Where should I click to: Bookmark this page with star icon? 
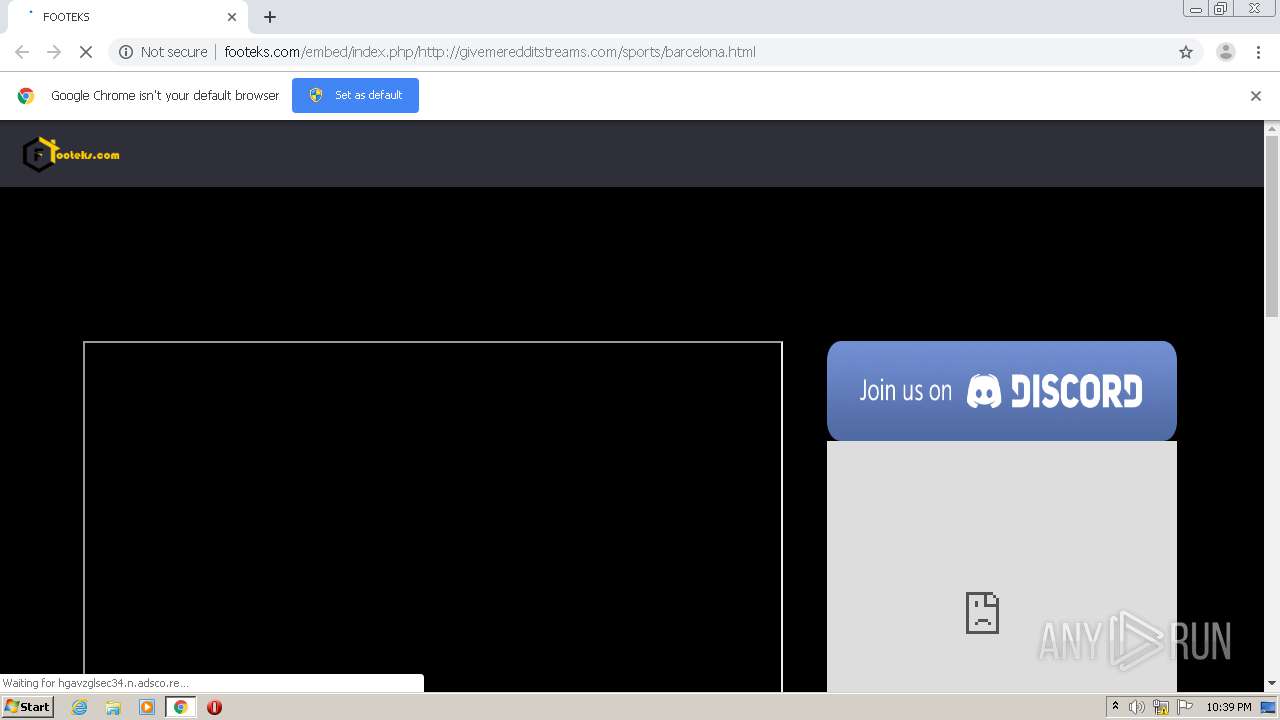click(x=1186, y=52)
